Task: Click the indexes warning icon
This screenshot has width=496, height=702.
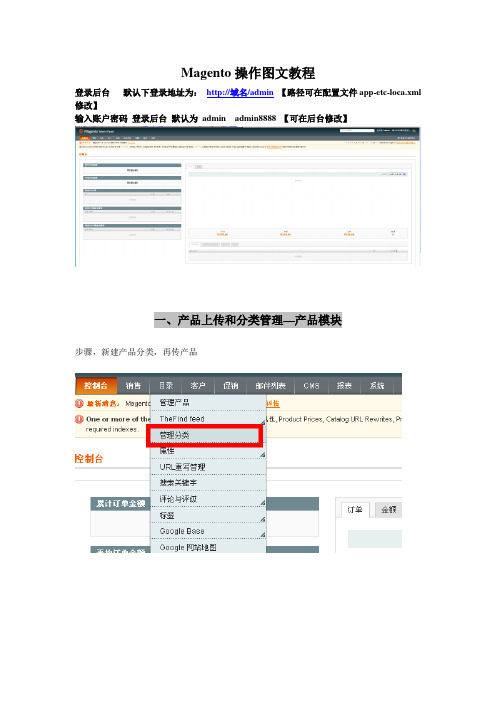Action: tap(79, 419)
